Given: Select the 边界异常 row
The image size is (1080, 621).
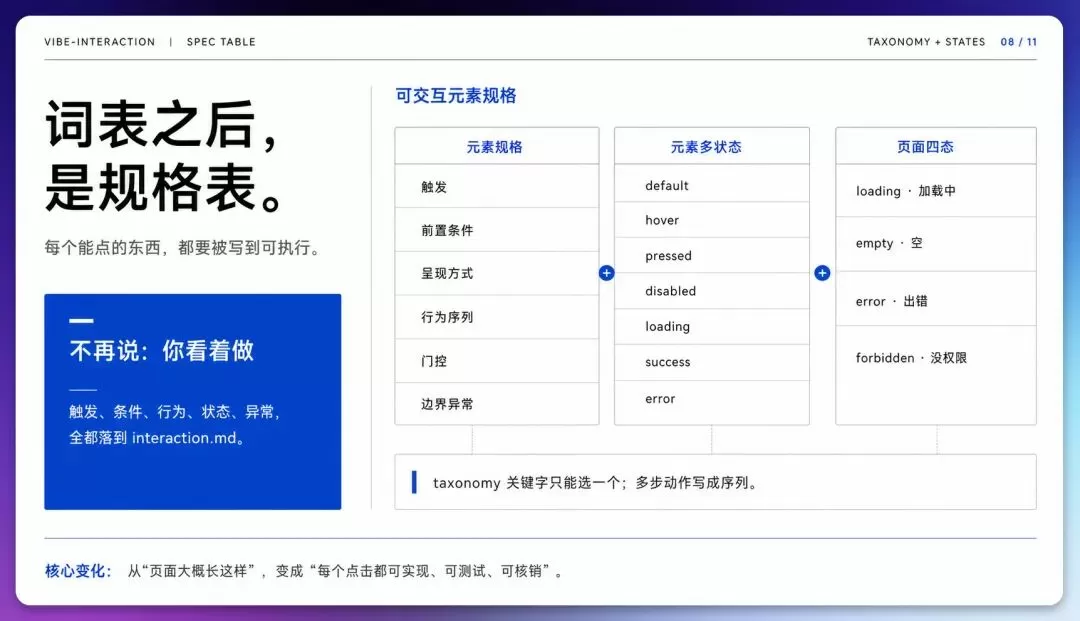Looking at the screenshot, I should pyautogui.click(x=497, y=404).
